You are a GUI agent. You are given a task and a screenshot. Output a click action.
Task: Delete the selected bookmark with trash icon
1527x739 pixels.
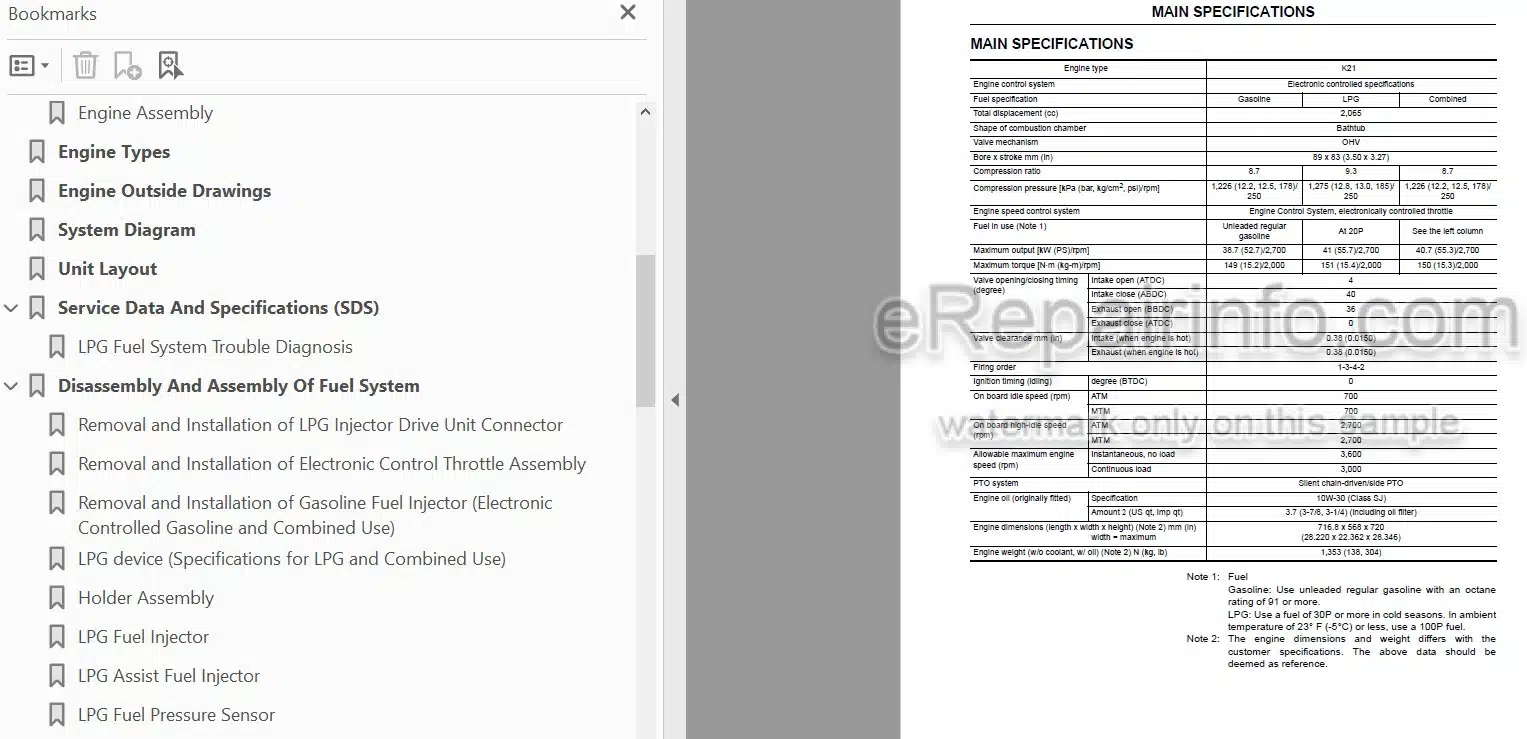[86, 66]
